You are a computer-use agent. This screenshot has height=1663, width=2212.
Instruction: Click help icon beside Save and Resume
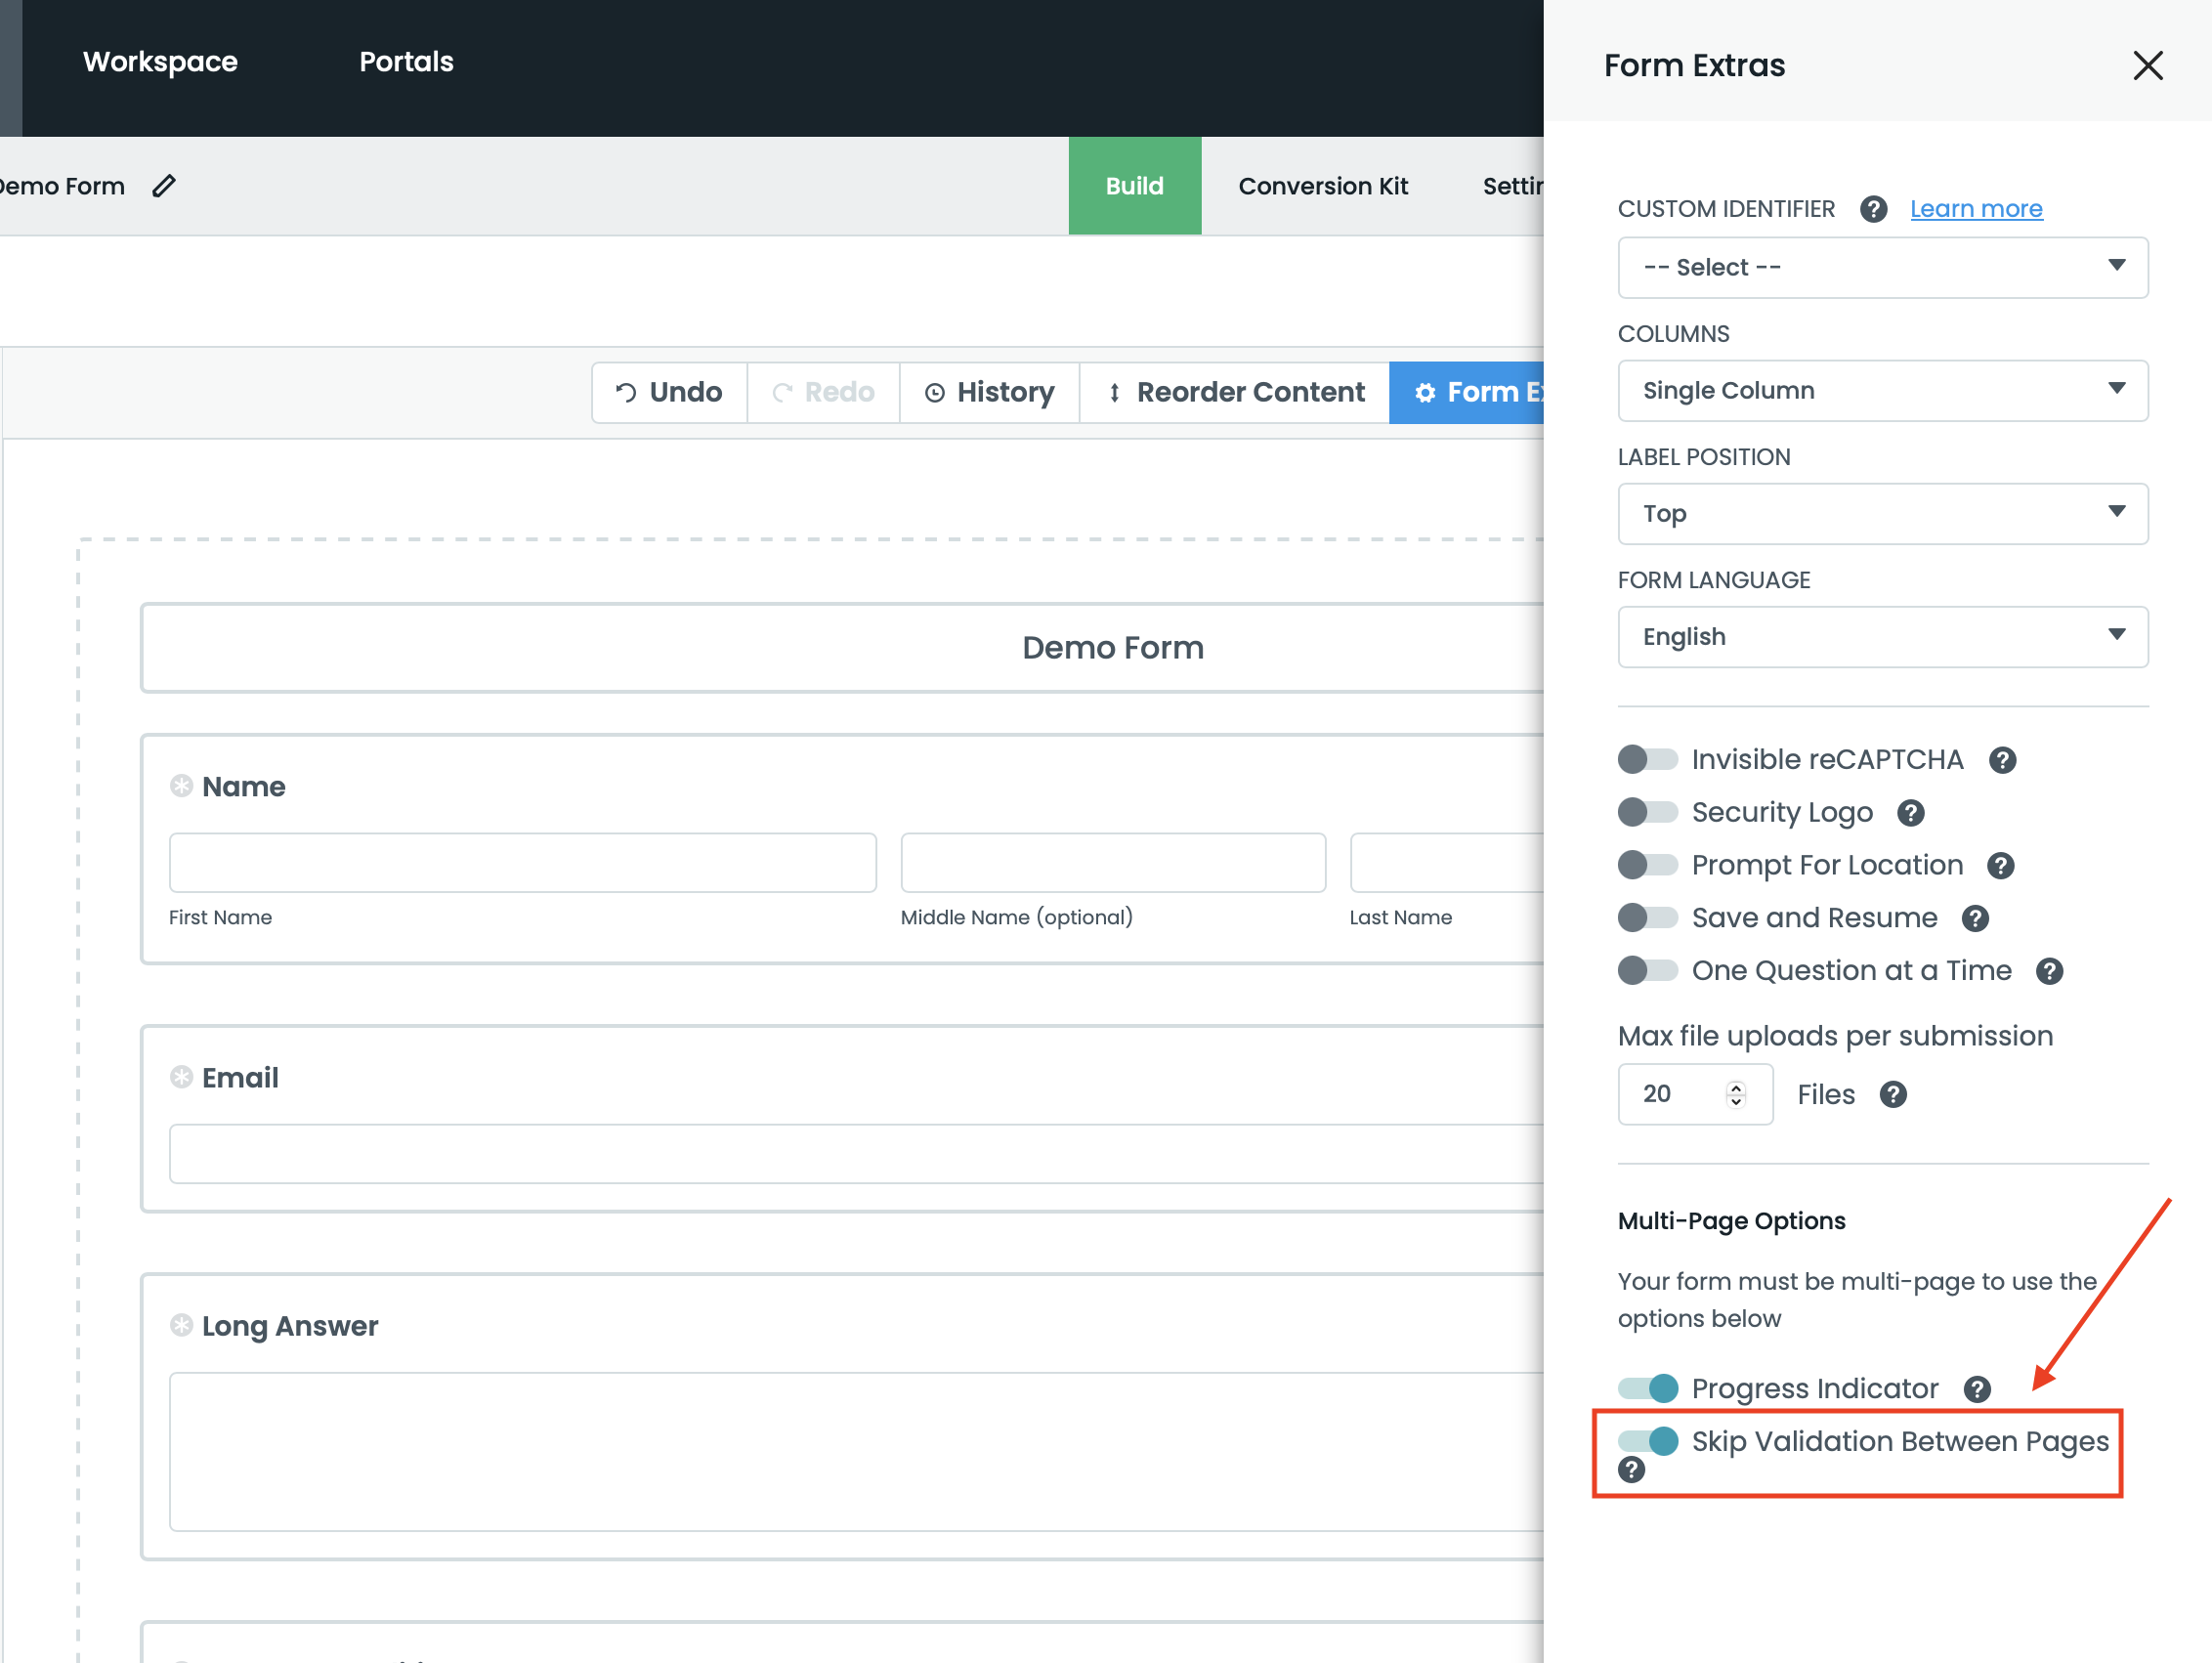(1974, 918)
